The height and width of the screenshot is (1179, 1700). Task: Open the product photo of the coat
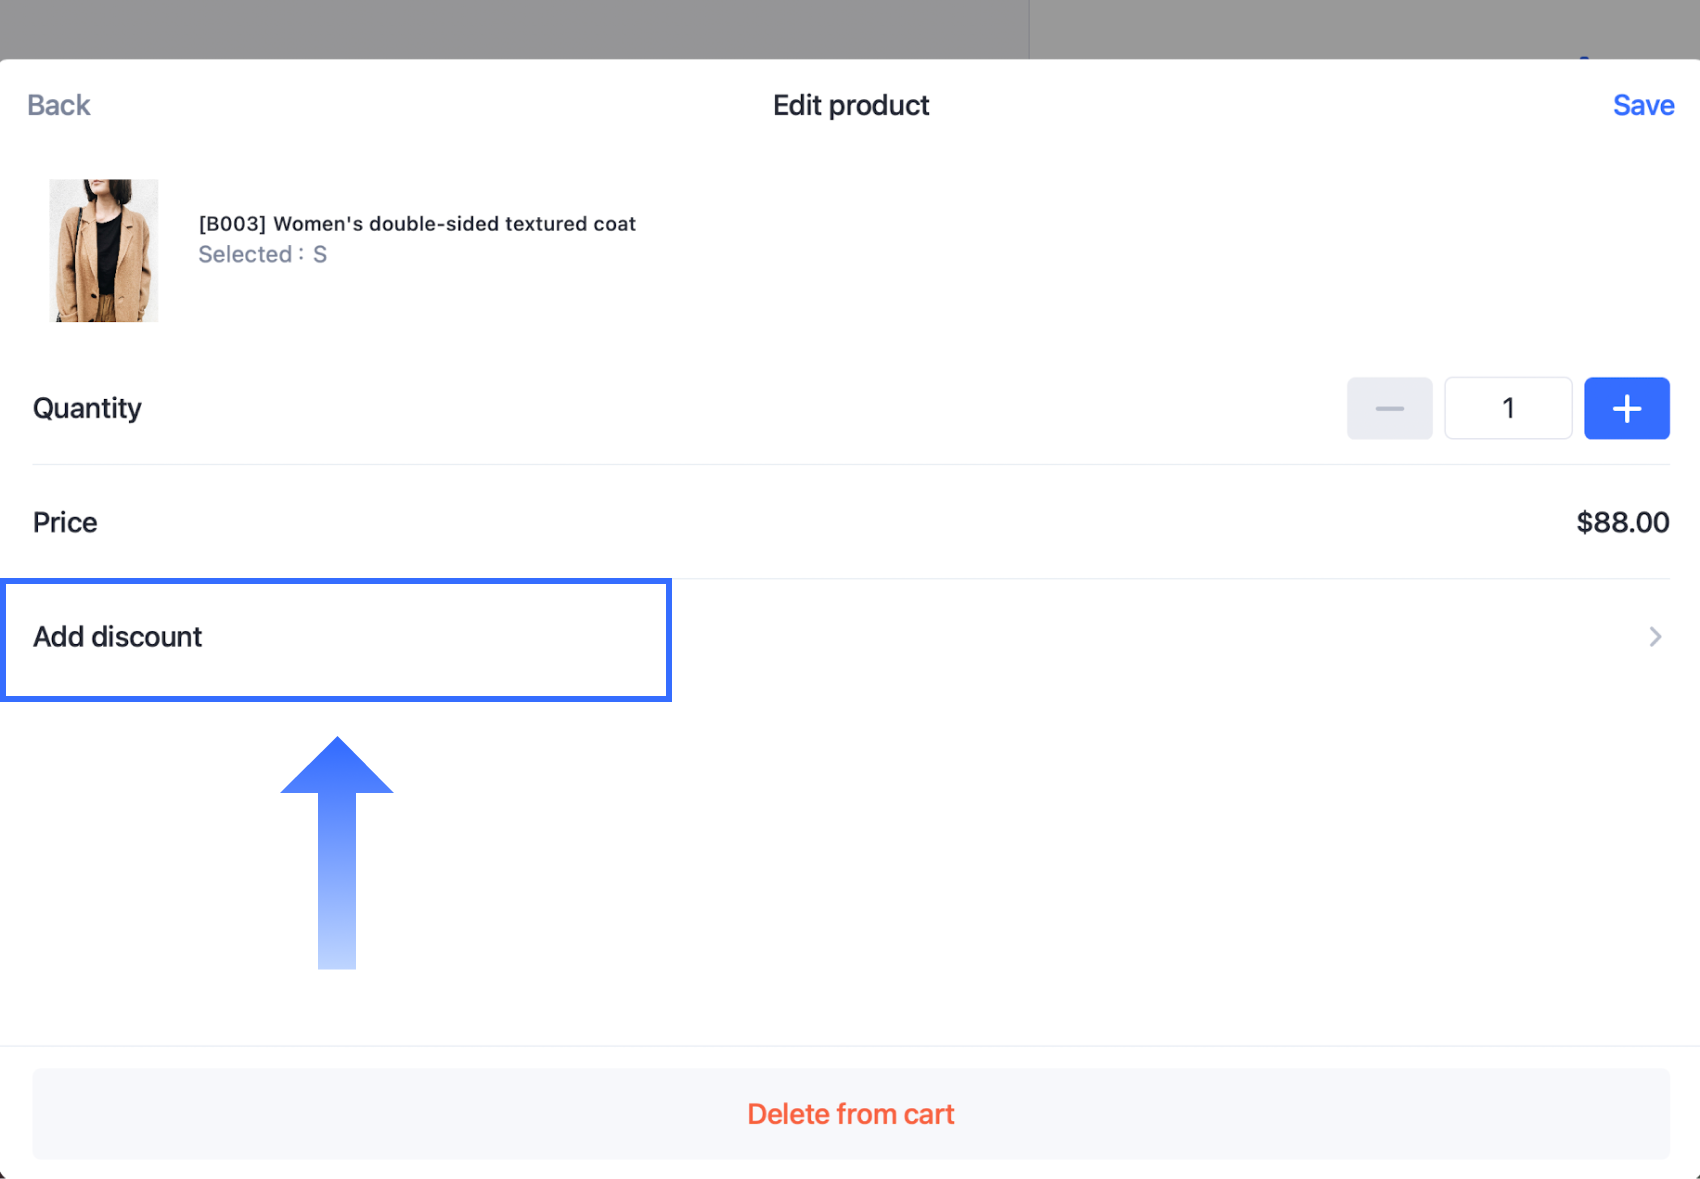[x=104, y=250]
